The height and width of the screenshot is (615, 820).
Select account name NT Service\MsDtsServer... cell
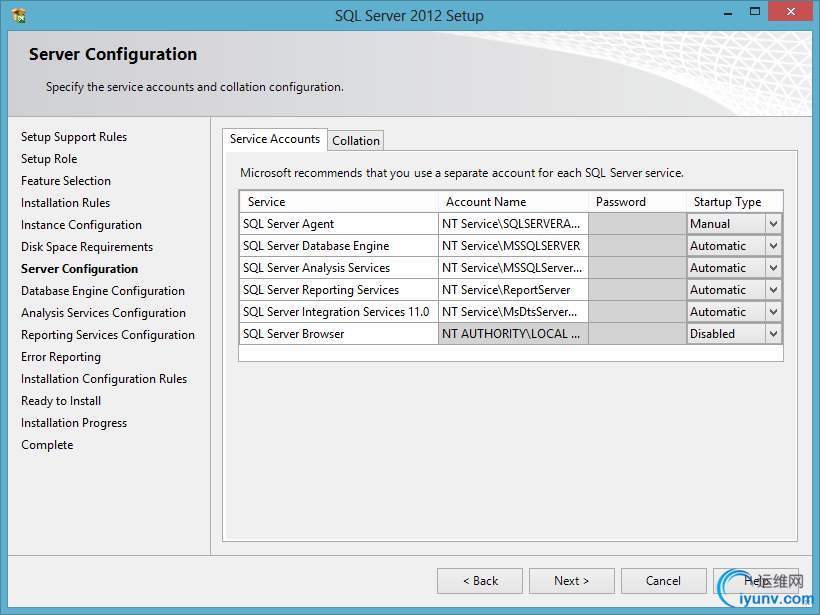(x=513, y=312)
